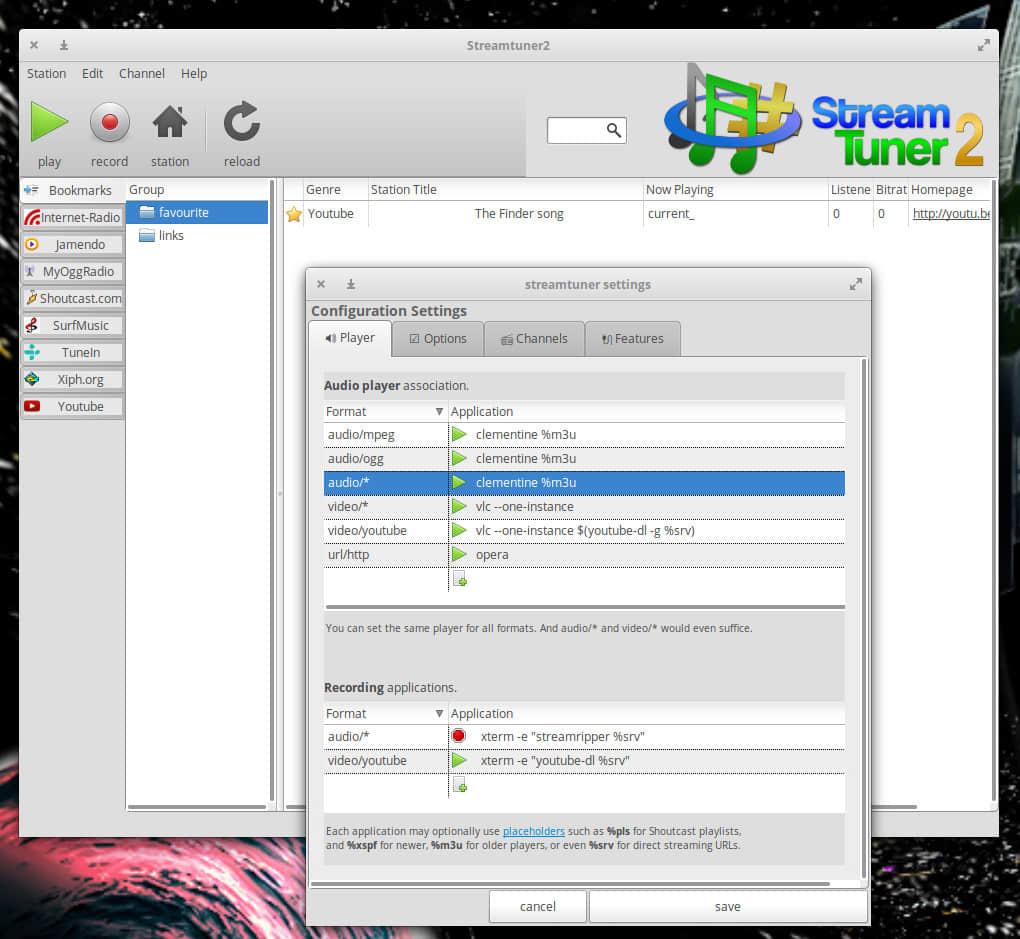The height and width of the screenshot is (939, 1020).
Task: Click the Recording Format column sort arrow
Action: pos(439,714)
